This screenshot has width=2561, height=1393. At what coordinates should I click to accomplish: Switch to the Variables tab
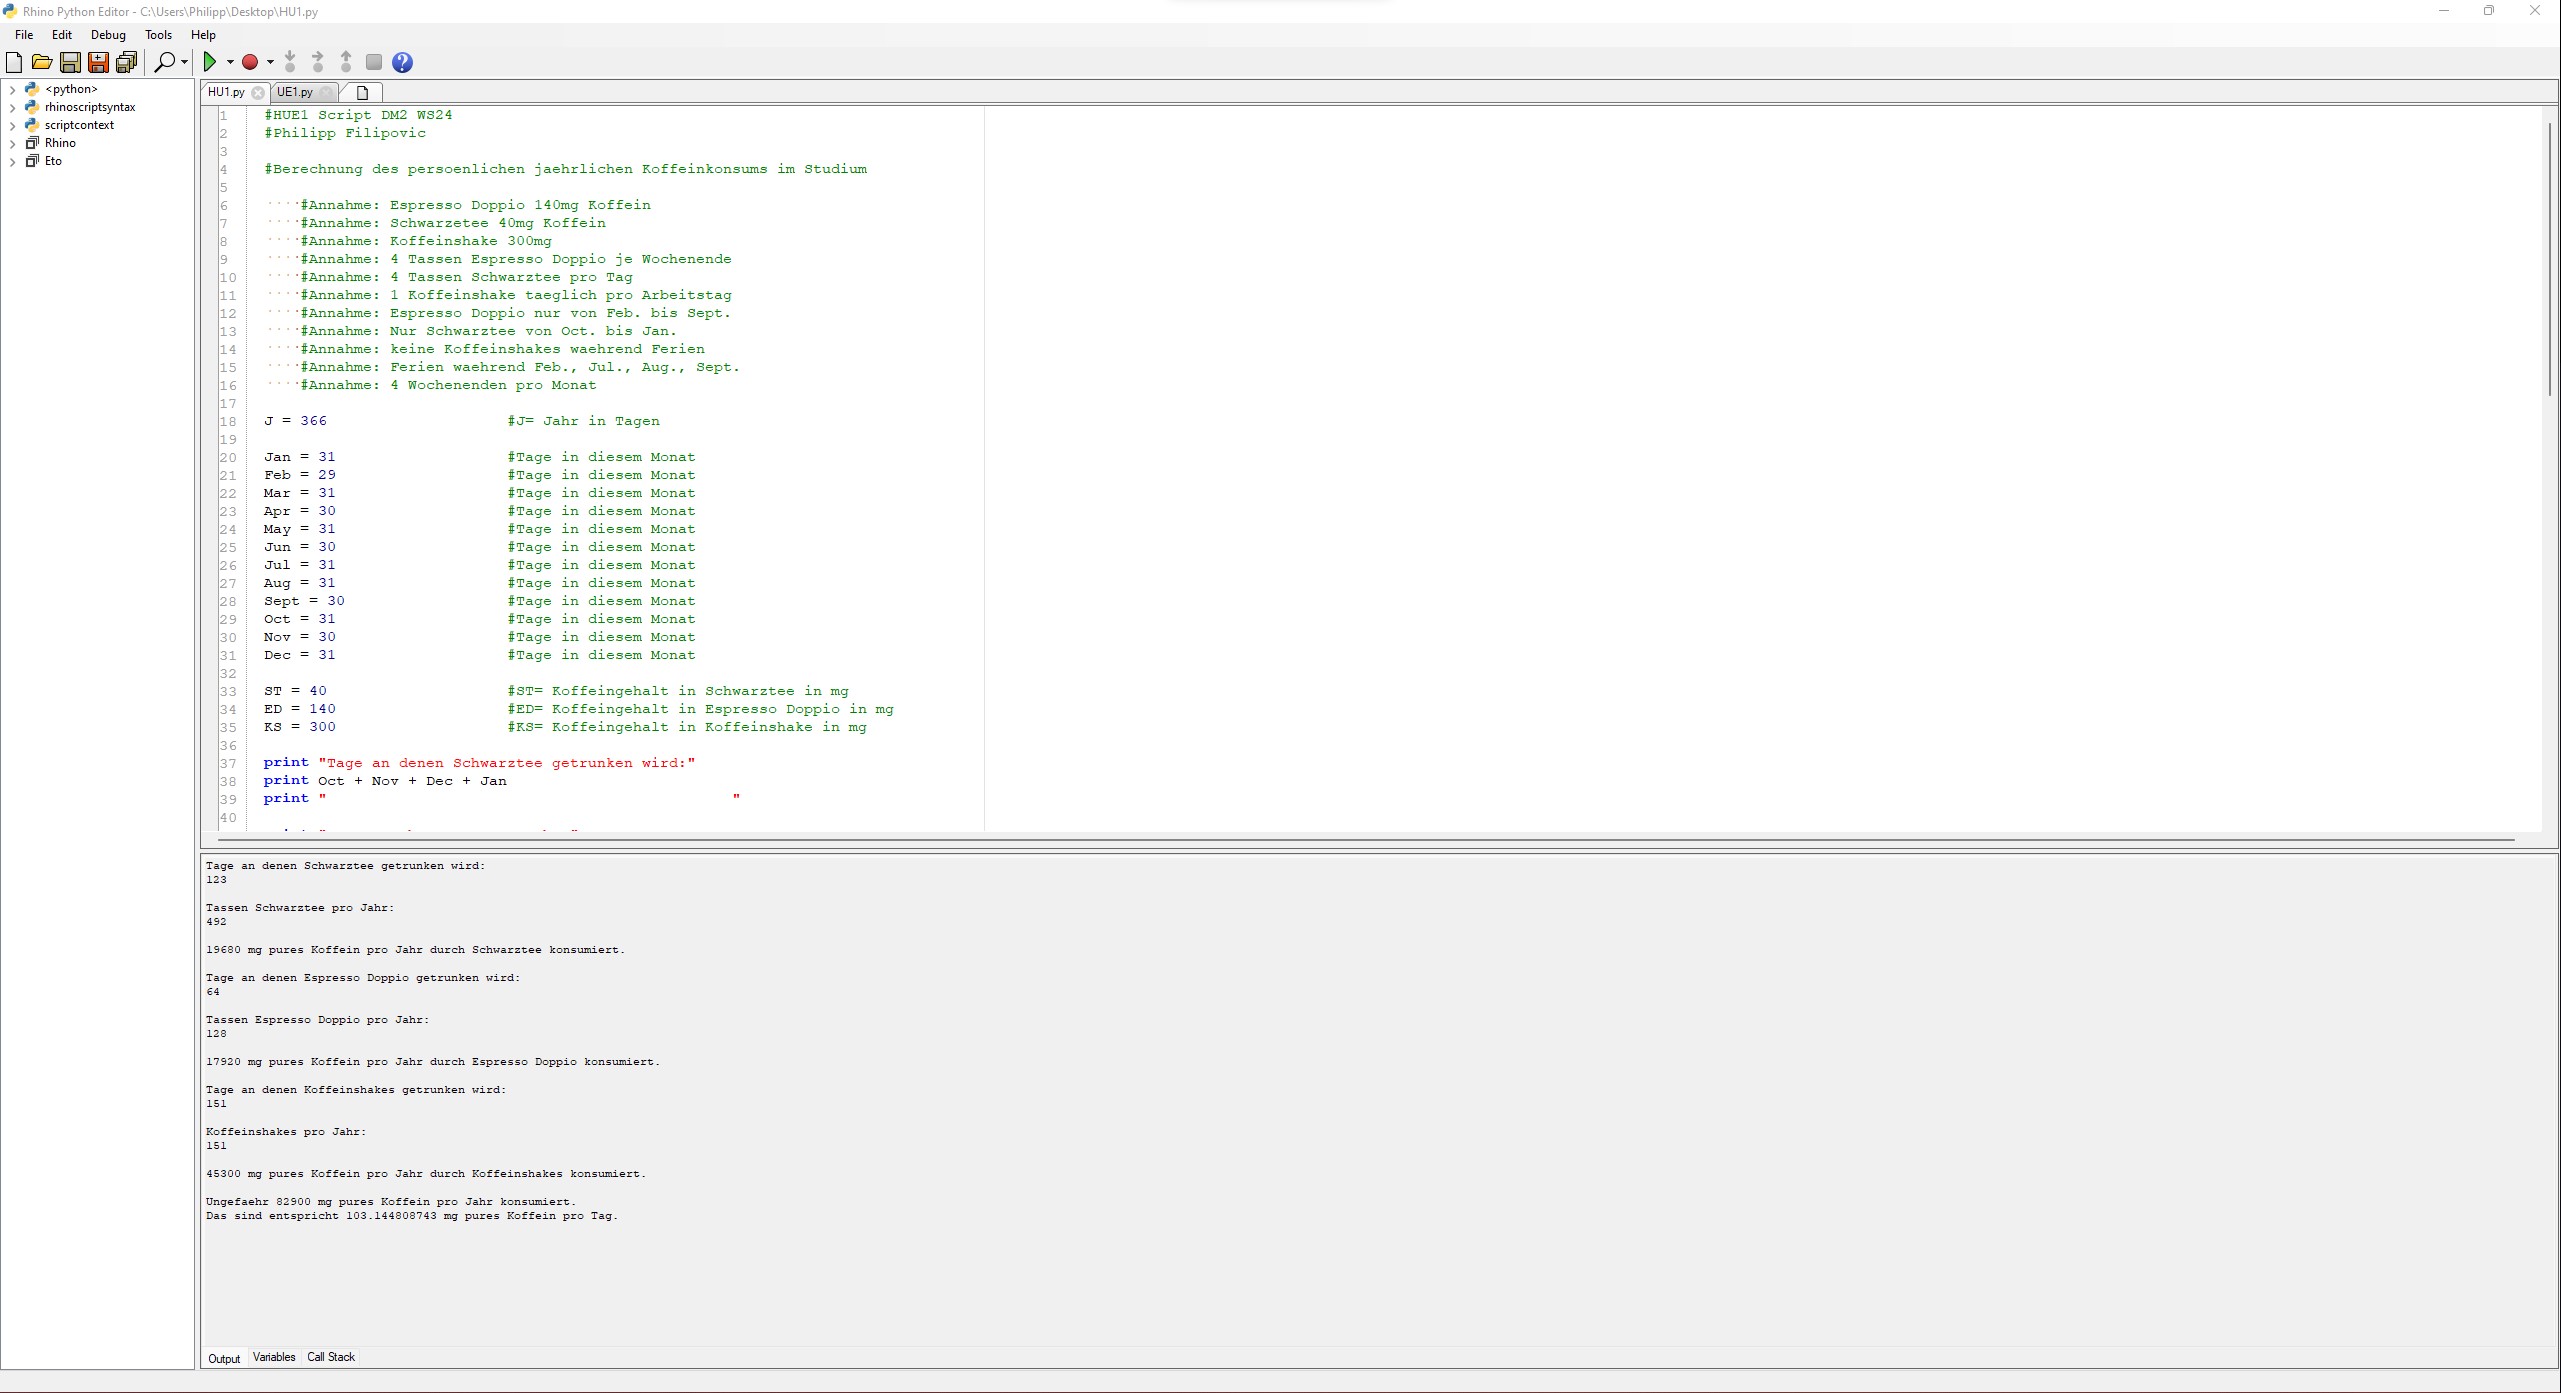[274, 1357]
